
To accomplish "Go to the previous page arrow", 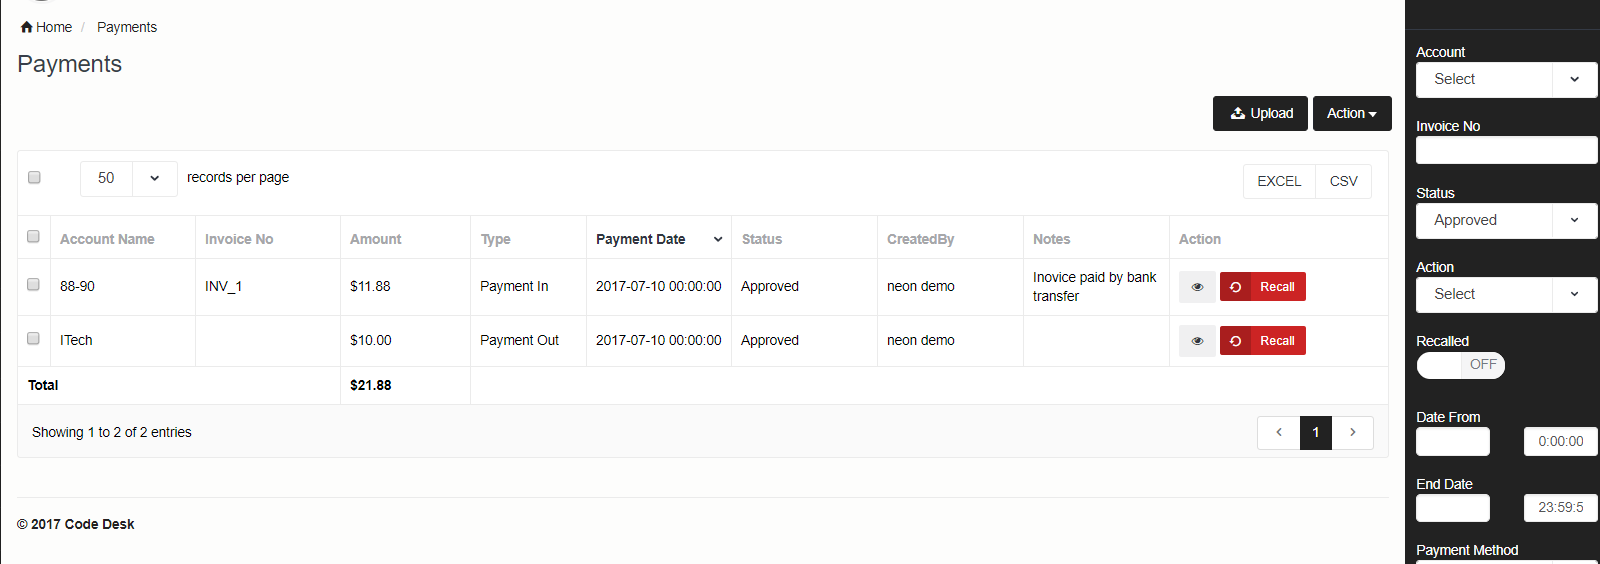I will tap(1278, 433).
